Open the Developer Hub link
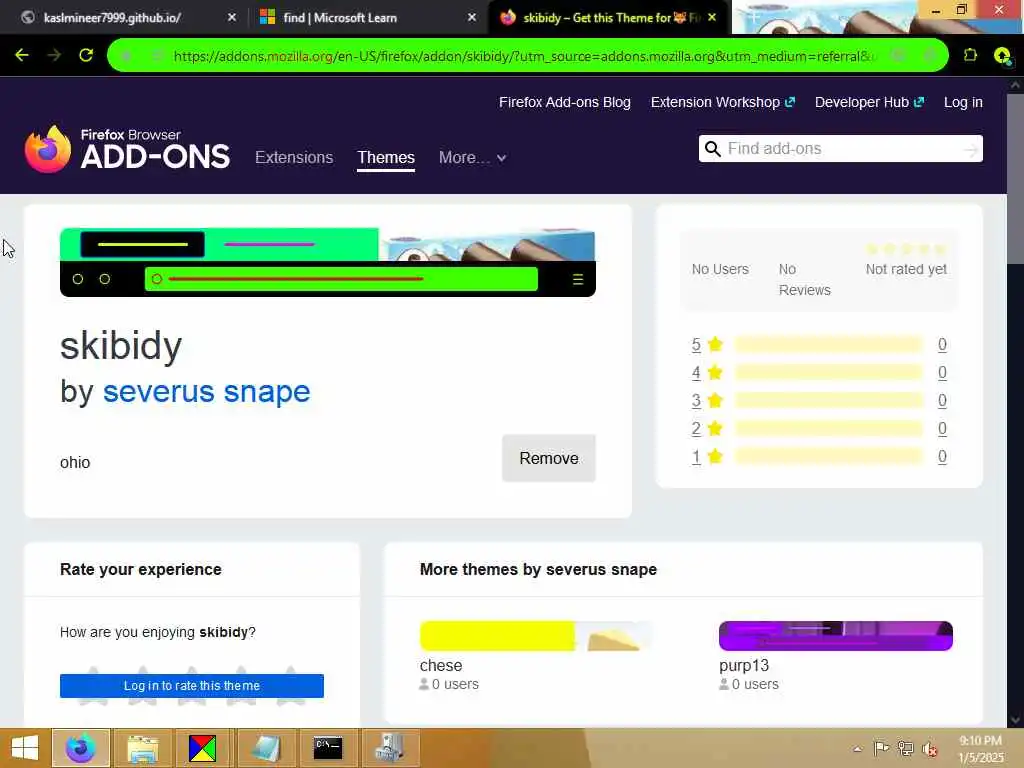1024x768 pixels. 869,103
